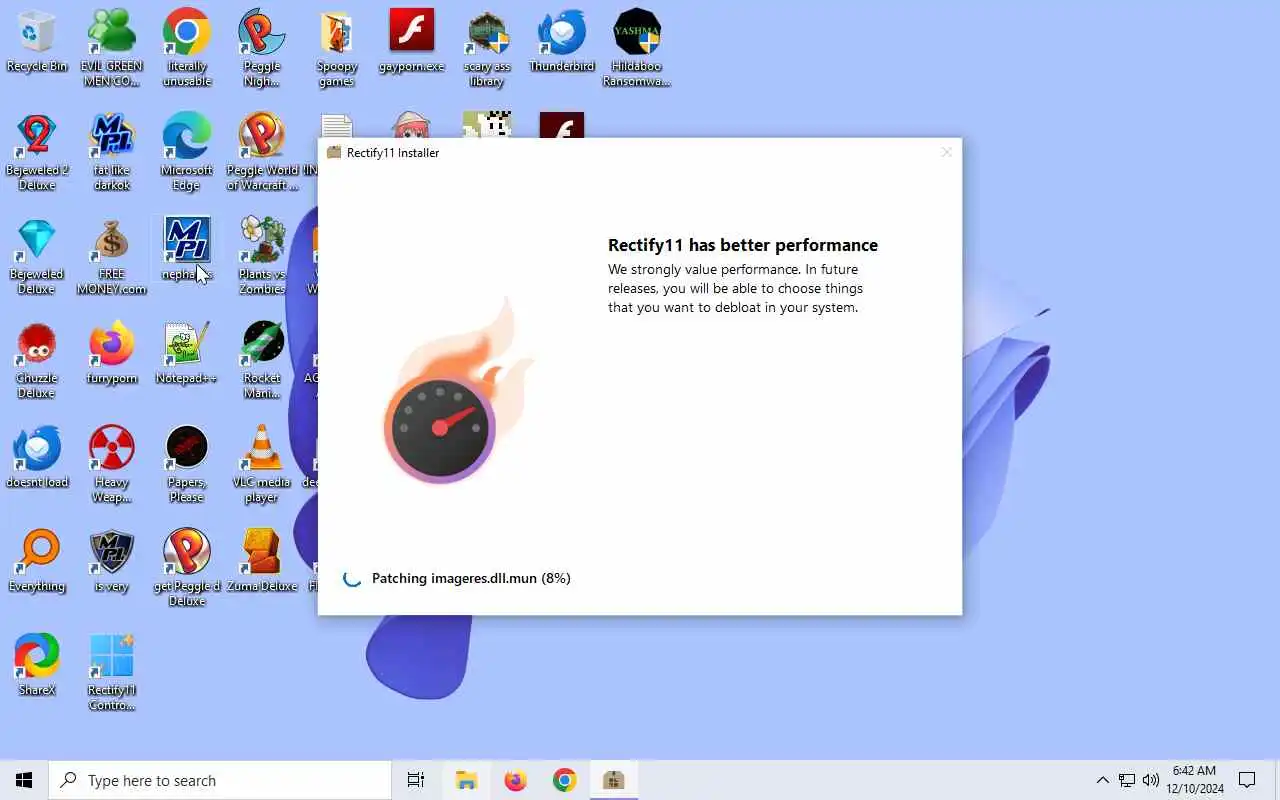
Task: Open Task View from the taskbar
Action: point(416,780)
